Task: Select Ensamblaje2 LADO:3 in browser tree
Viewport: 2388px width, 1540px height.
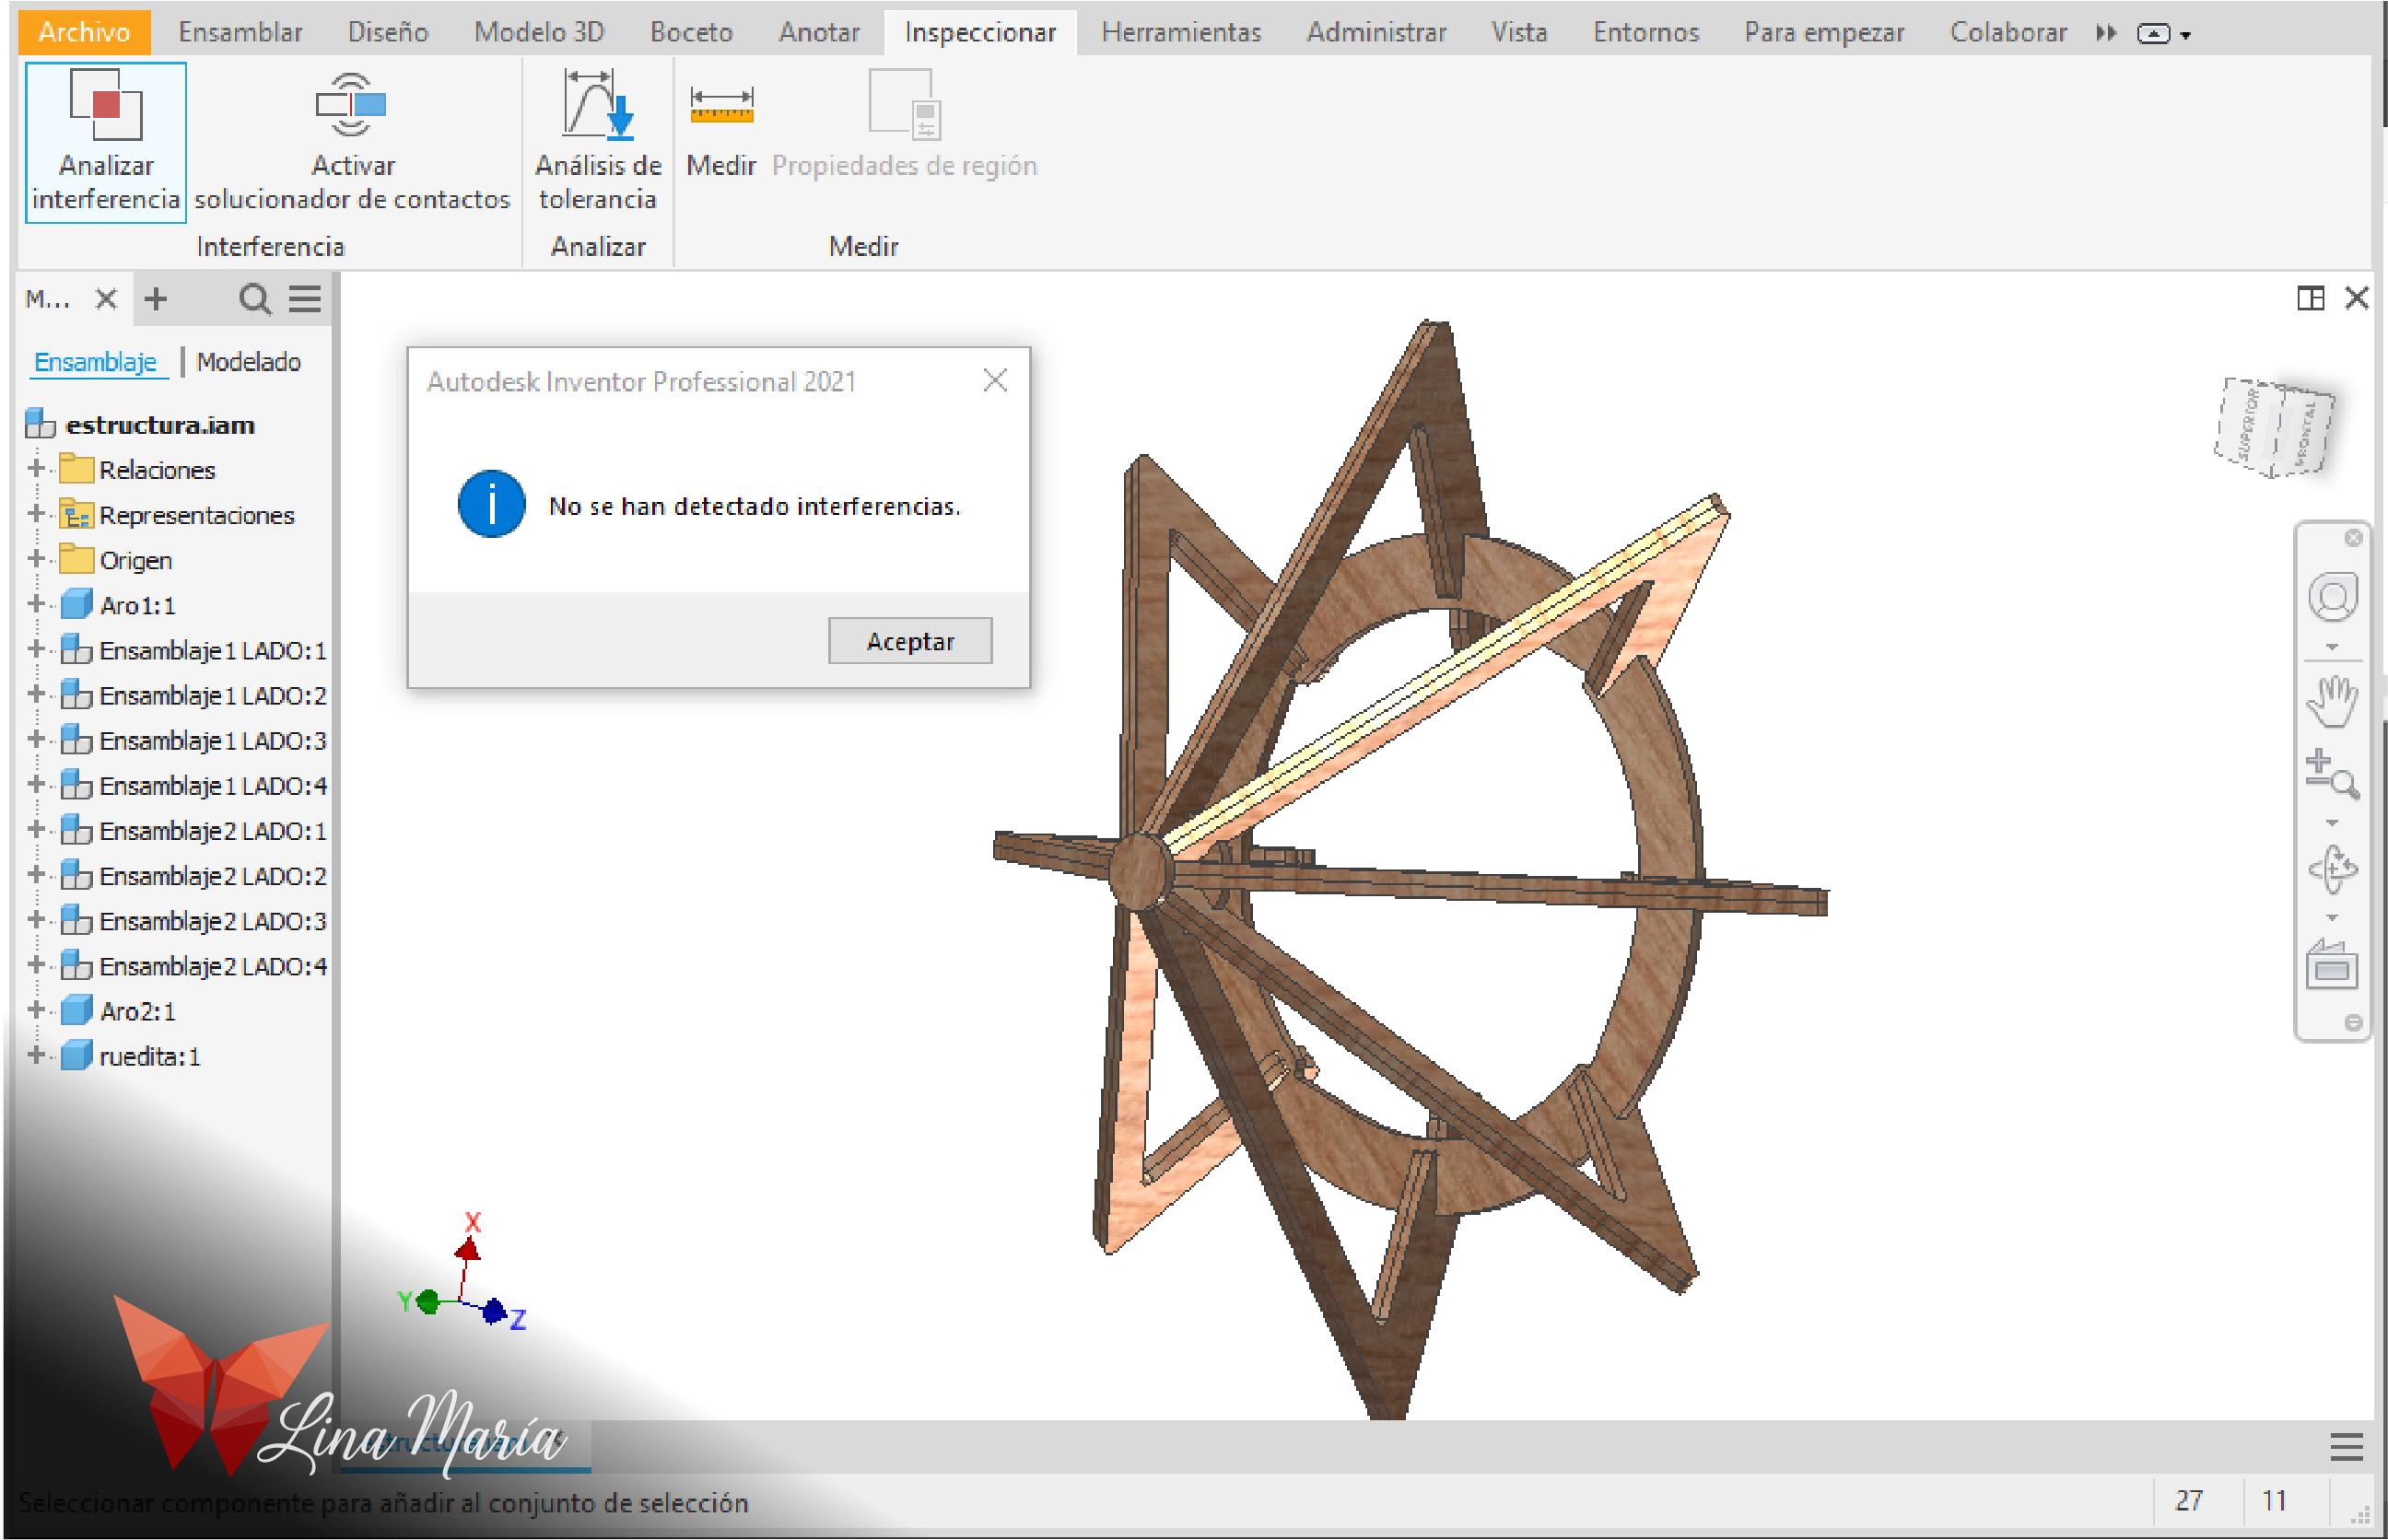Action: click(x=213, y=920)
